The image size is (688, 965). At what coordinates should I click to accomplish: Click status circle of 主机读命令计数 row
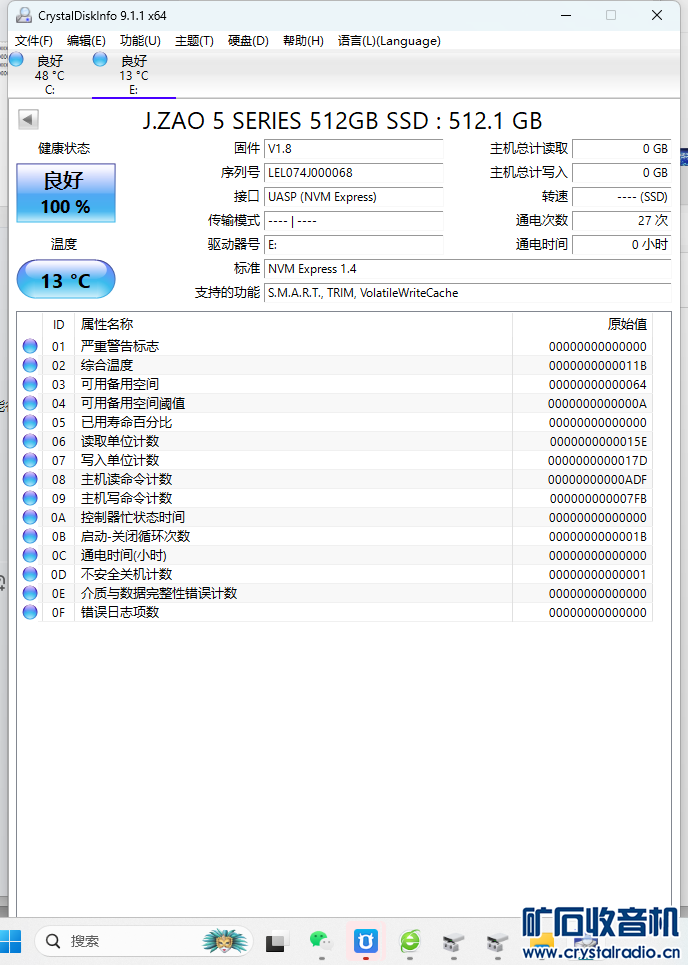(30, 479)
